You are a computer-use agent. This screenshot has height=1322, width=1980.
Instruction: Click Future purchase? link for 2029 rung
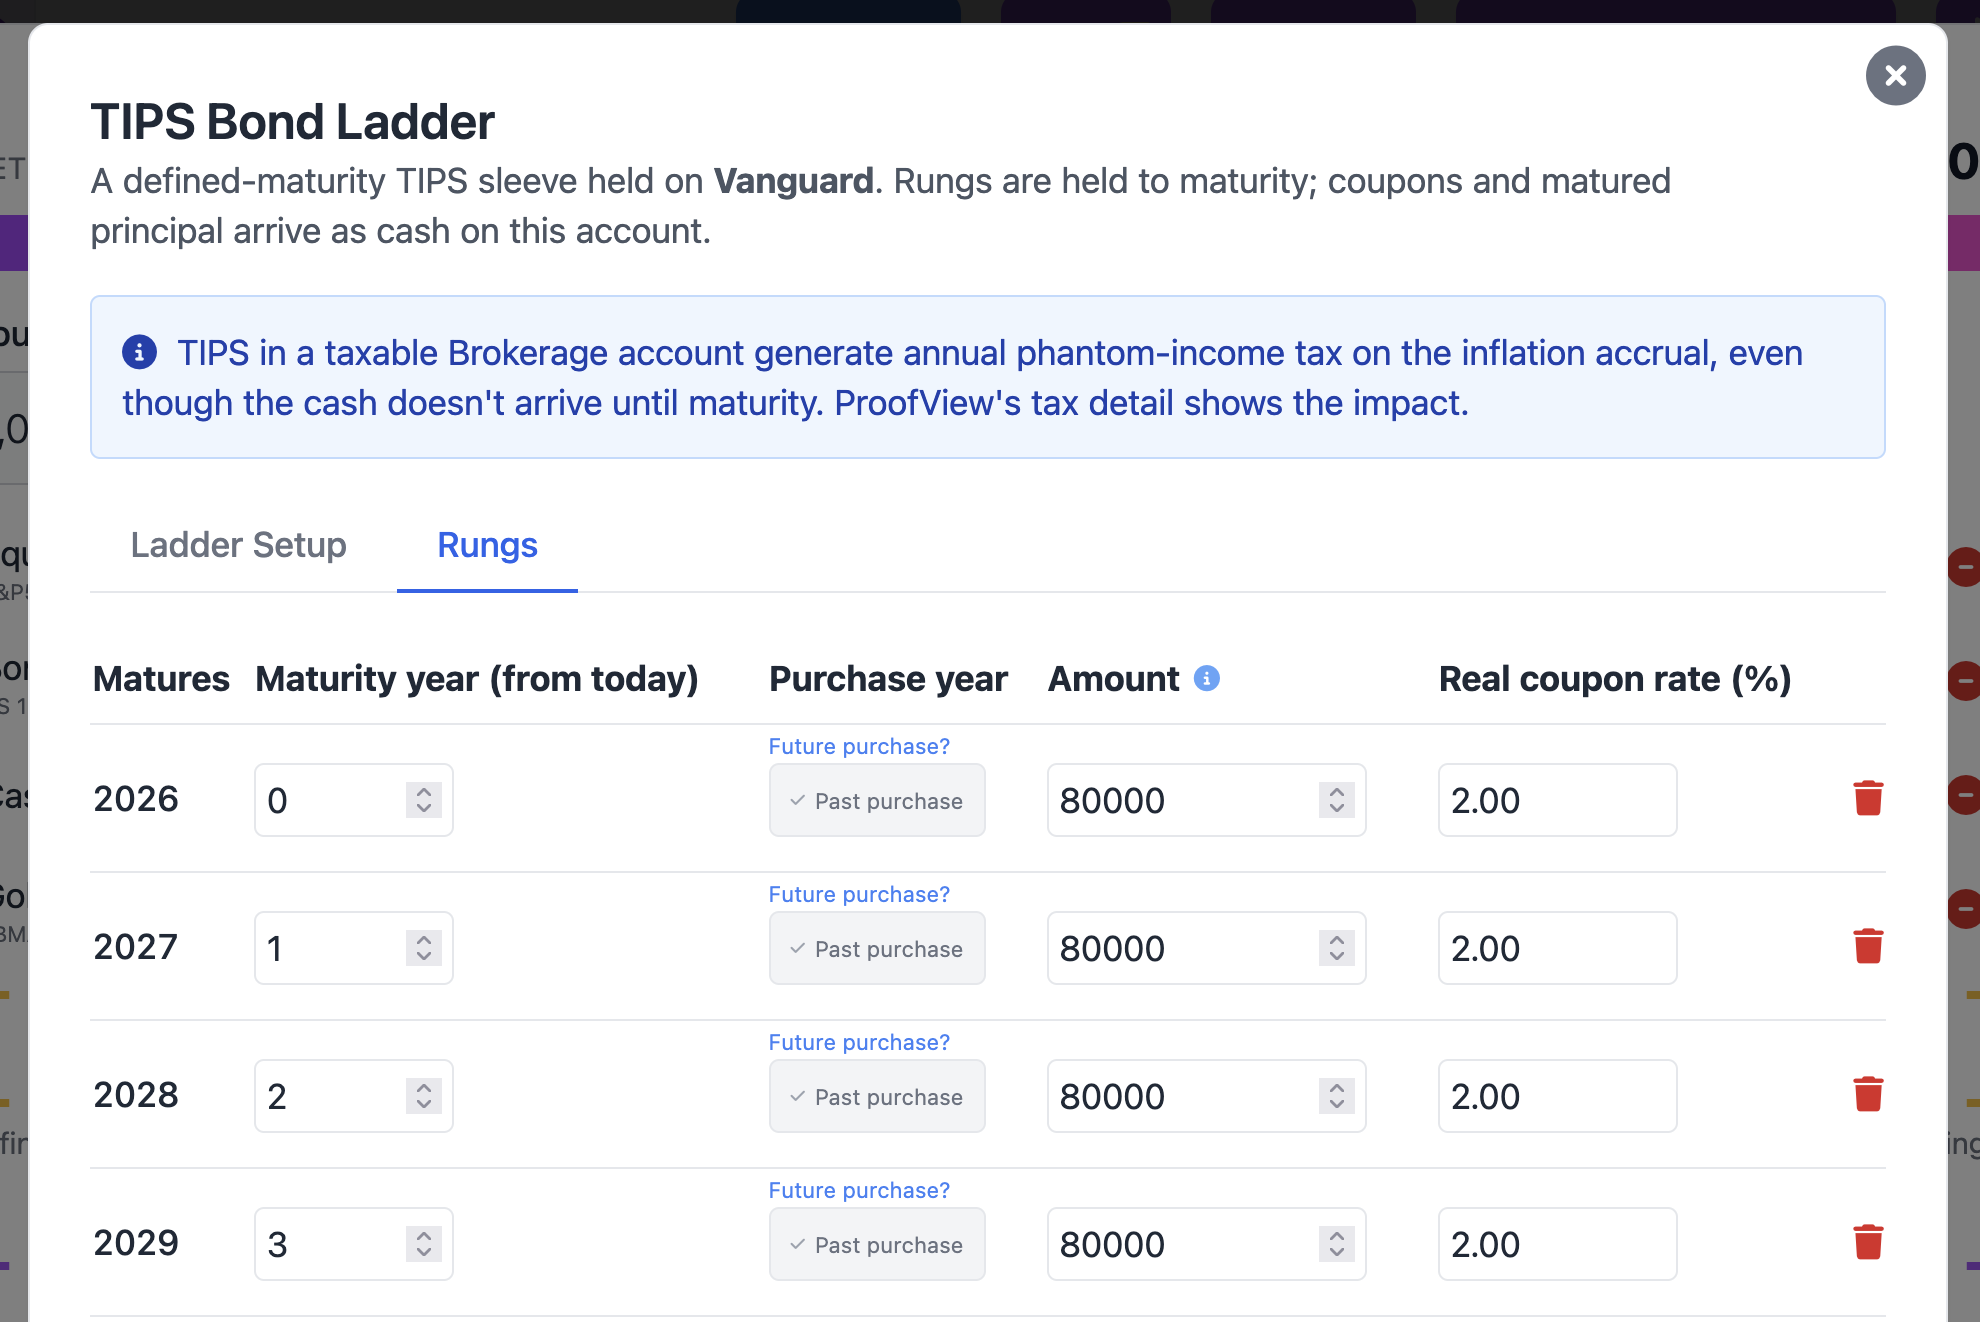point(859,1190)
